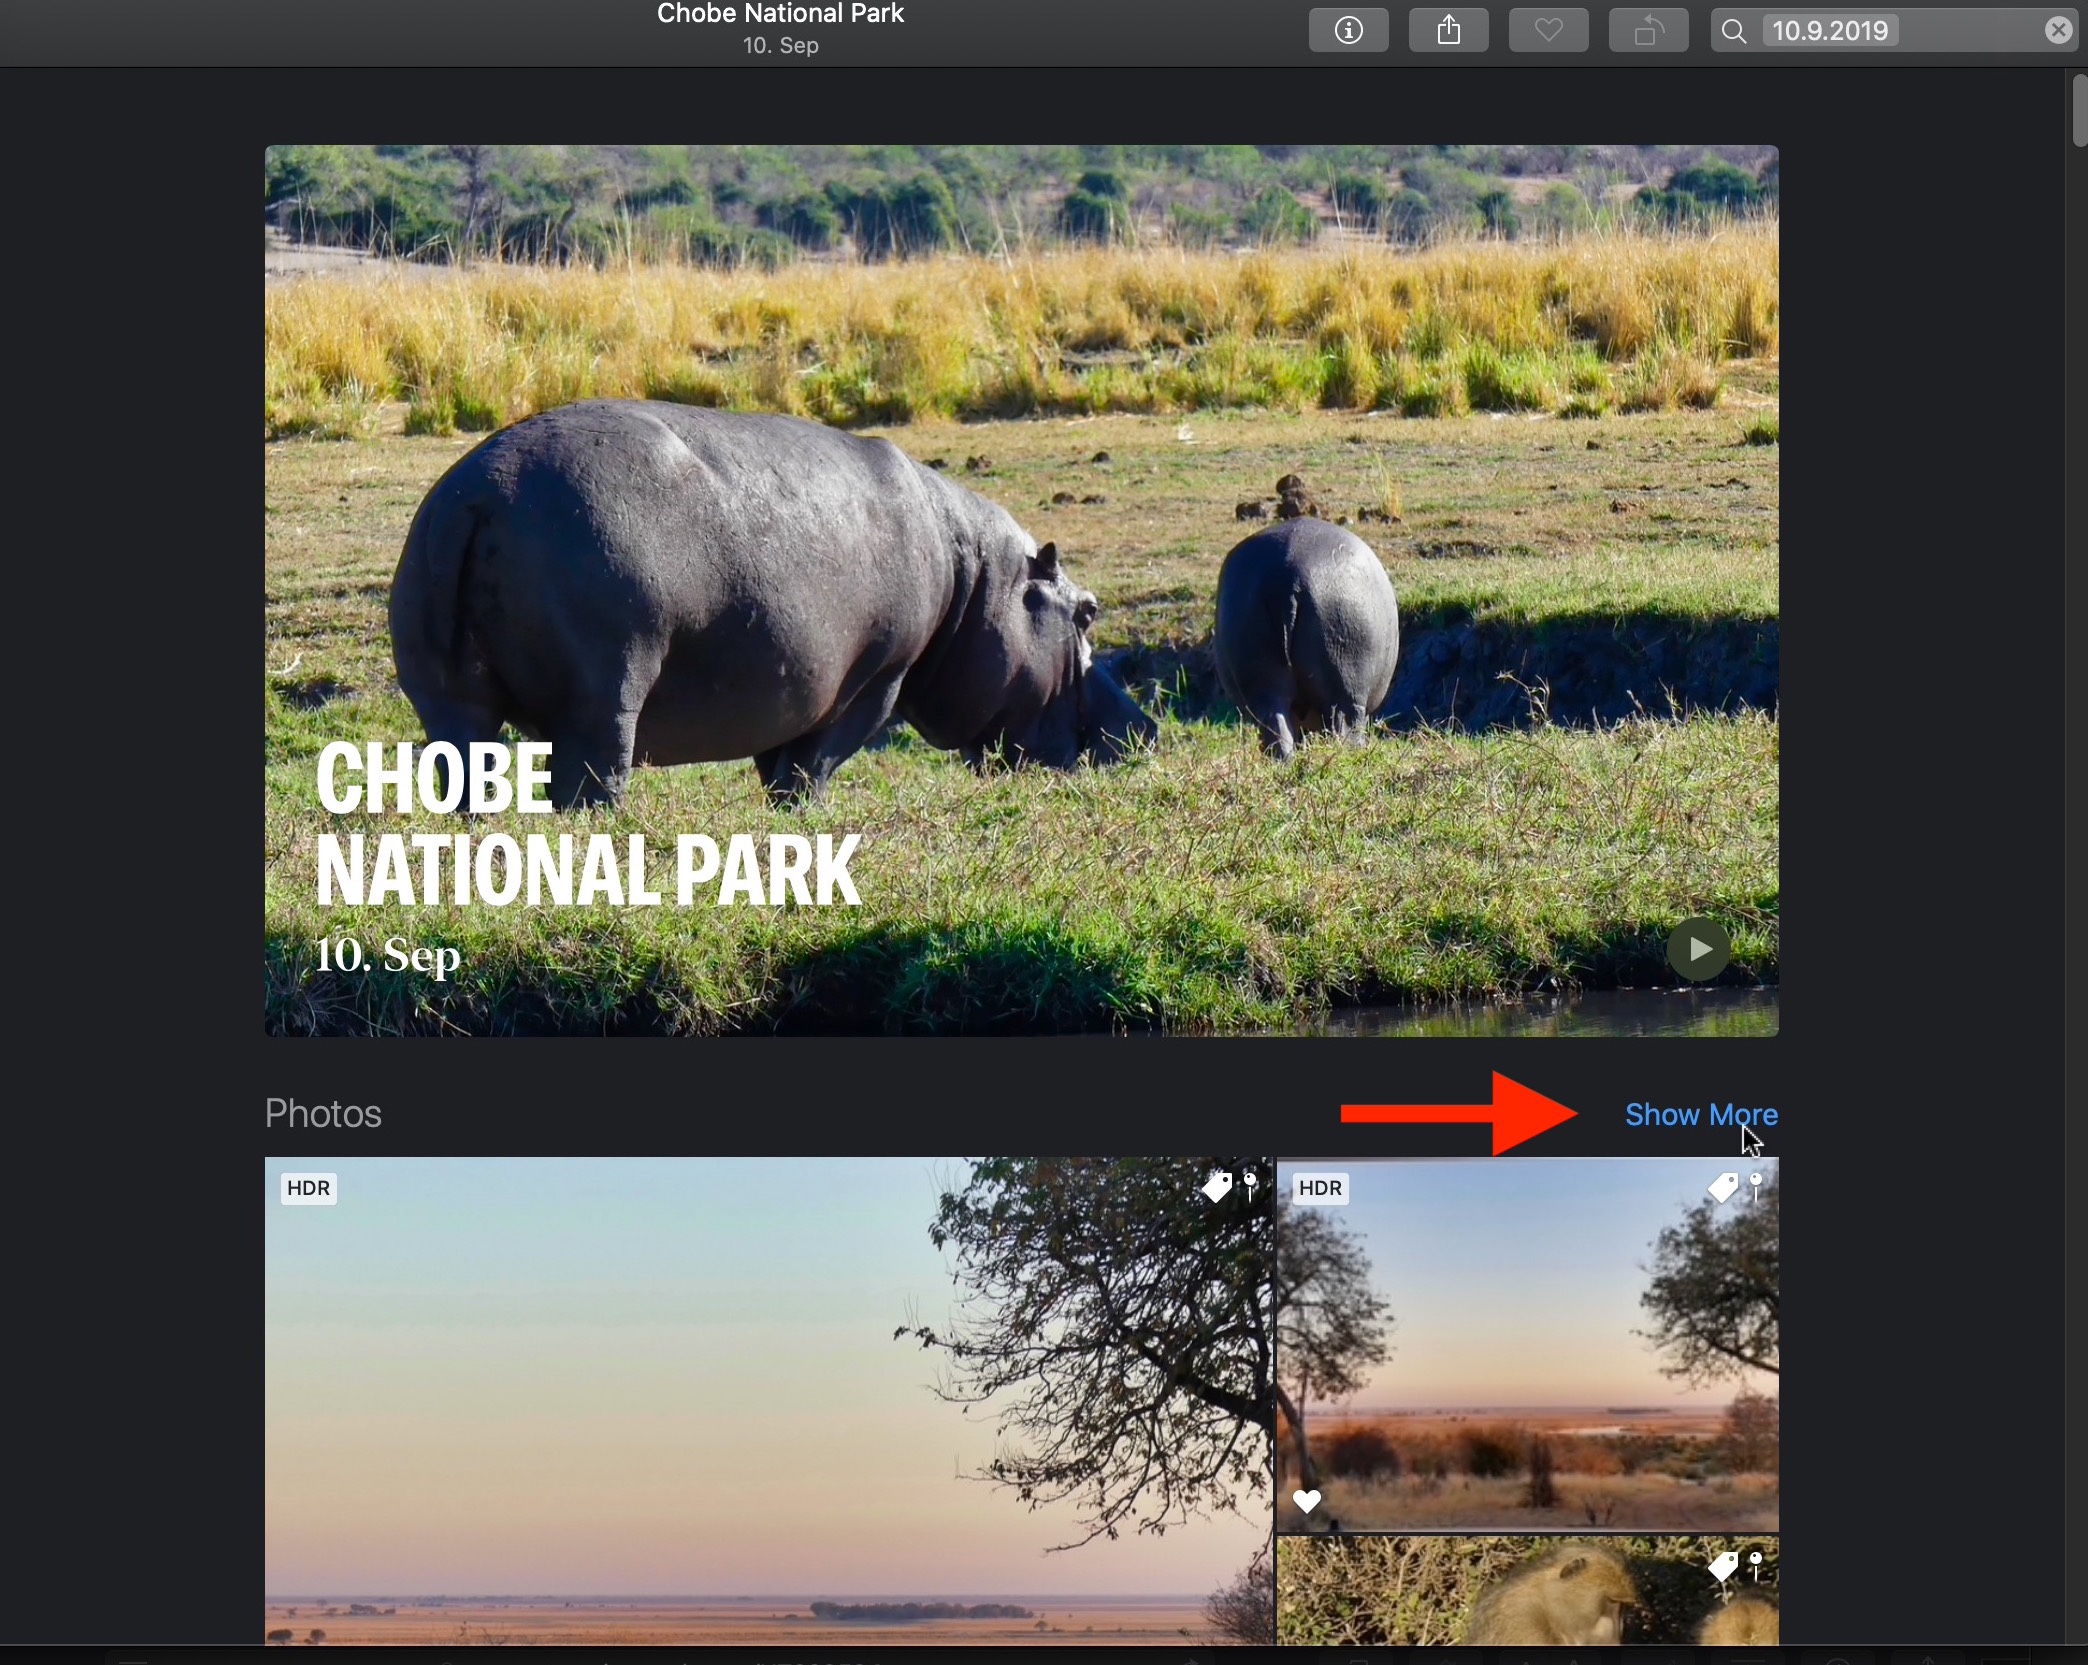Click the vertical scrollbar thumb
This screenshot has width=2088, height=1665.
coord(2080,110)
